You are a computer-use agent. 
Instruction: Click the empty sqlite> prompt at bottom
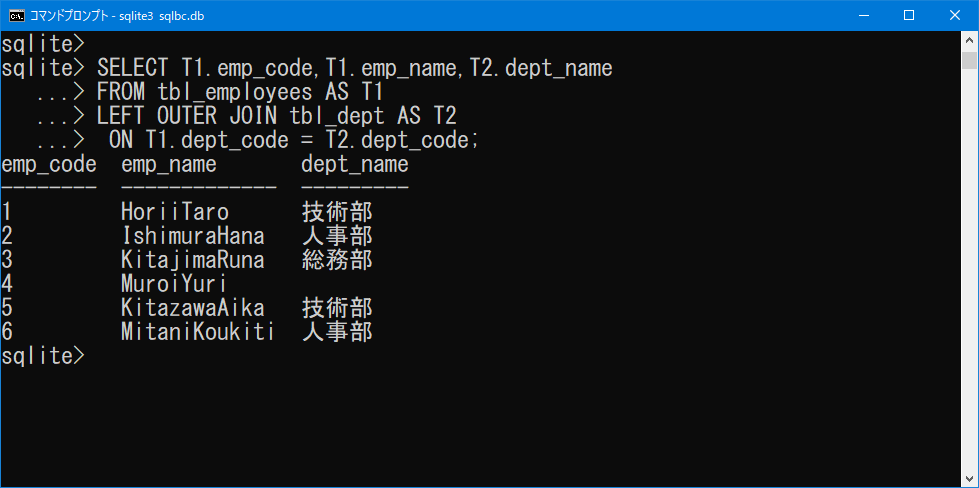[42, 356]
